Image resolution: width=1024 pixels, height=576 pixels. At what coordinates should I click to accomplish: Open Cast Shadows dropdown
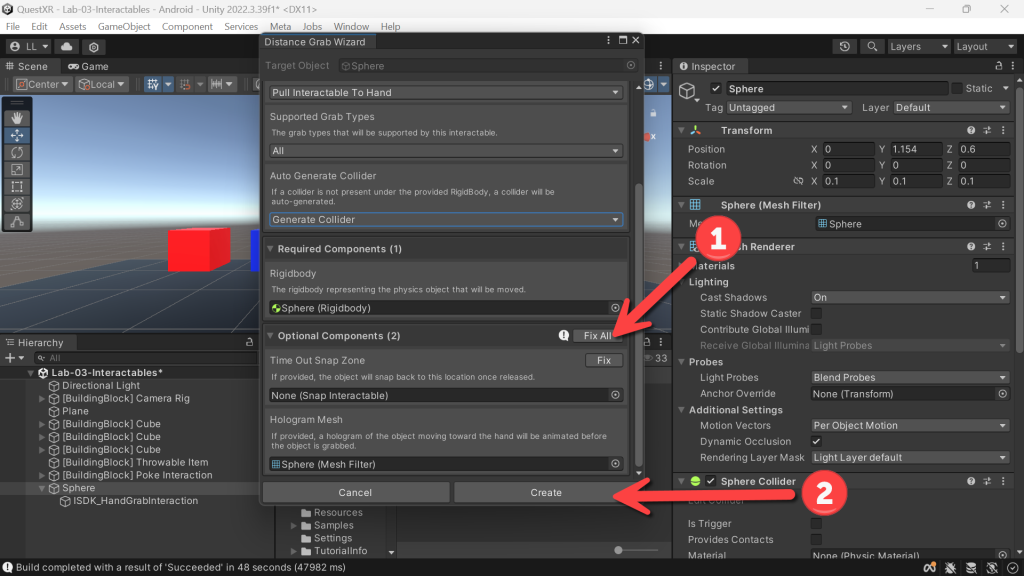pyautogui.click(x=909, y=298)
